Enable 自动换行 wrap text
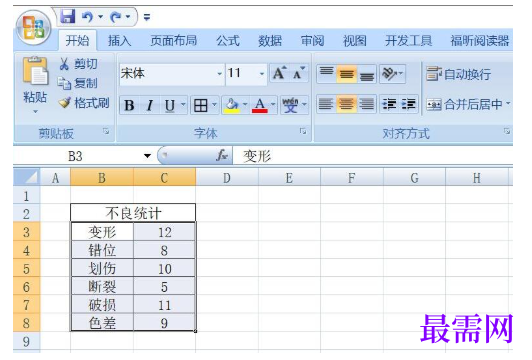The width and height of the screenshot is (532, 360). [459, 74]
